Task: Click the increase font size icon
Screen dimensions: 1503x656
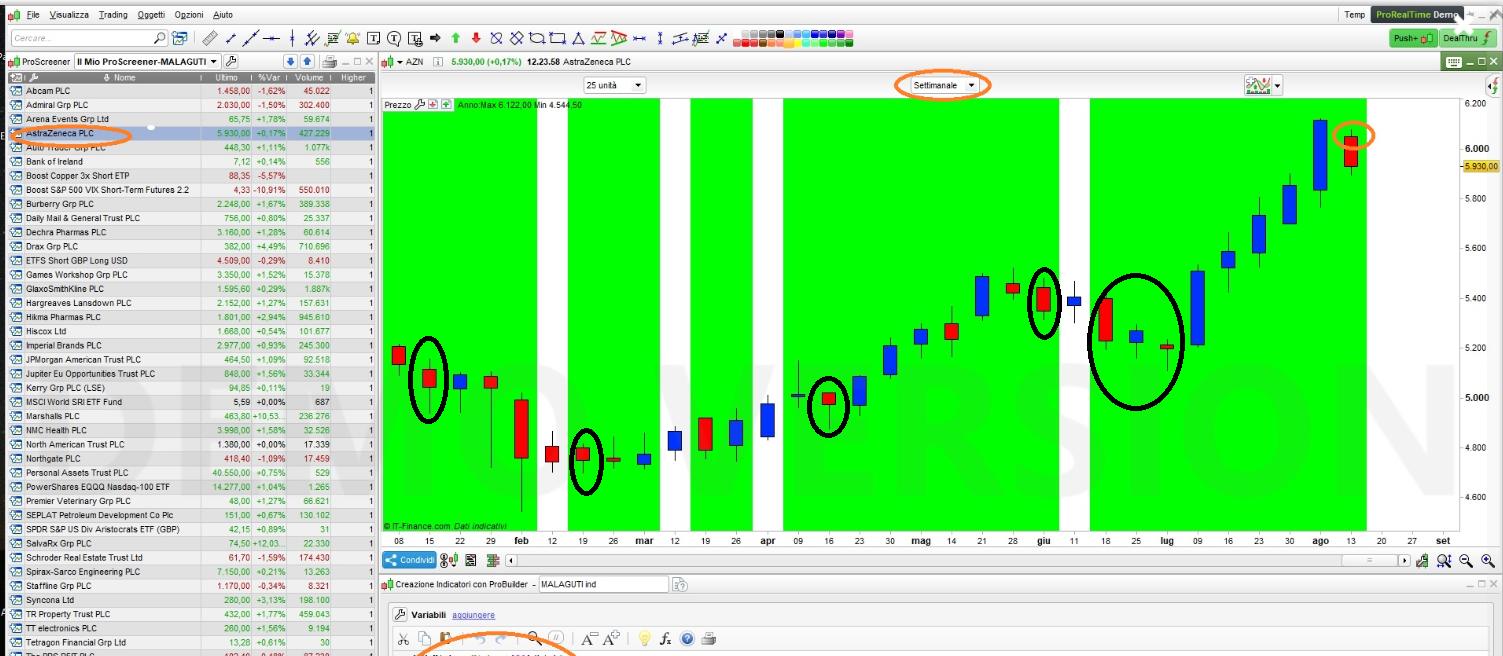Action: tap(611, 637)
